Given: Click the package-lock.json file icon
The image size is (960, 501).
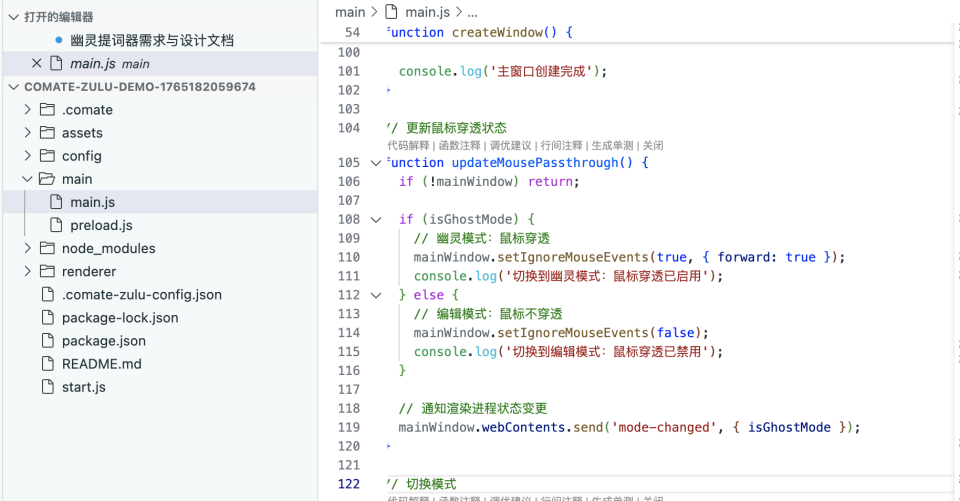Looking at the screenshot, I should pos(48,318).
